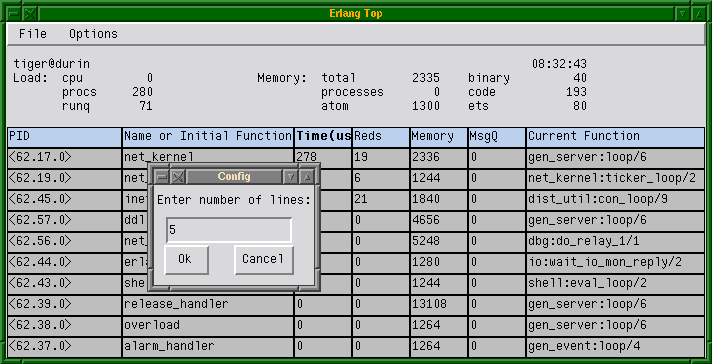Screen dimensions: 712x364
Task: Click memory value 1280
Action: [x=439, y=262]
